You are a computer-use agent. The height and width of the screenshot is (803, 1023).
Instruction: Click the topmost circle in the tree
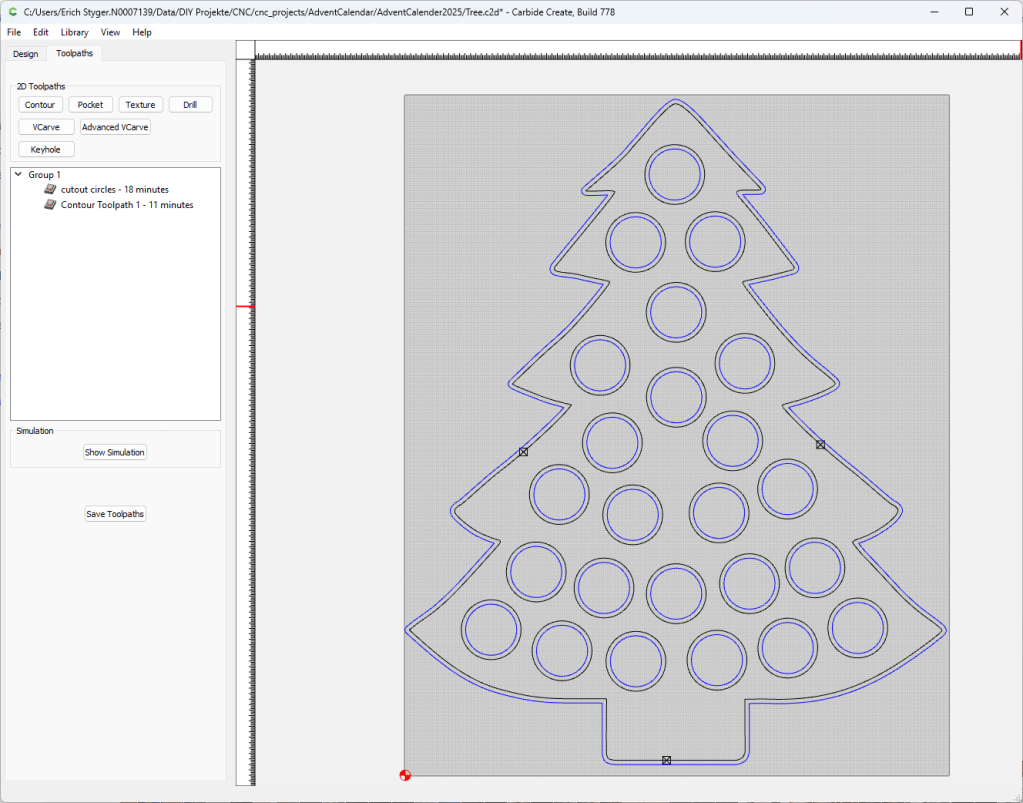pyautogui.click(x=675, y=174)
